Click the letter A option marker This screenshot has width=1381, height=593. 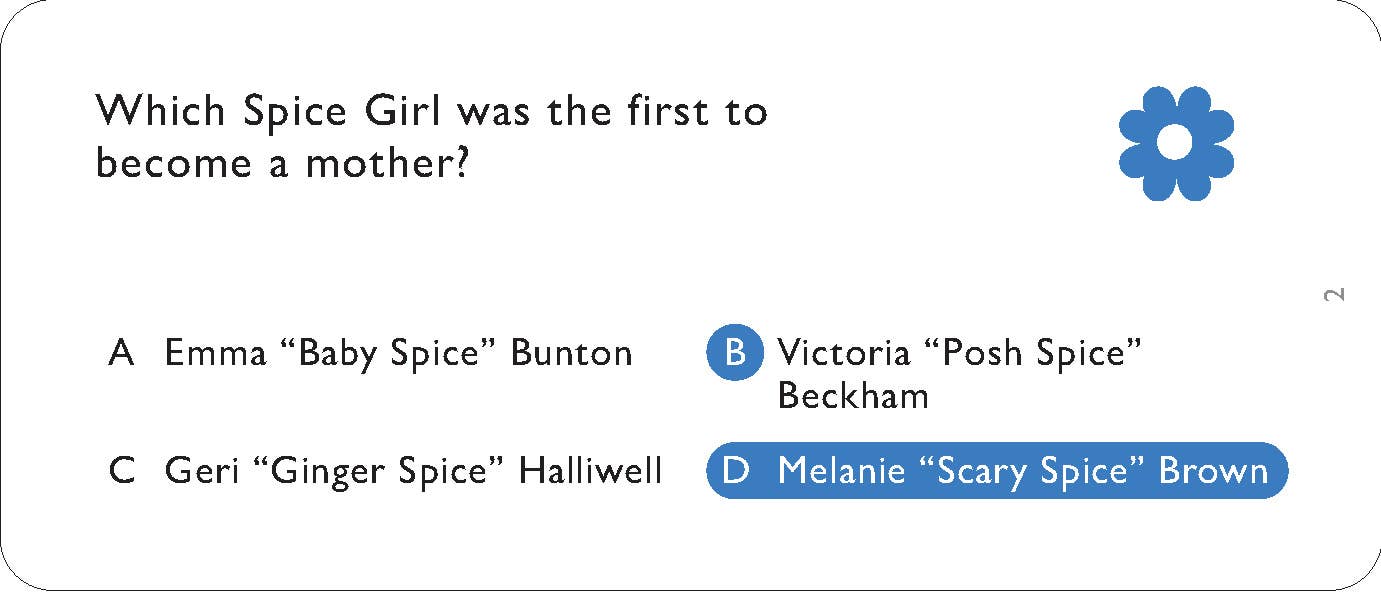(x=121, y=353)
